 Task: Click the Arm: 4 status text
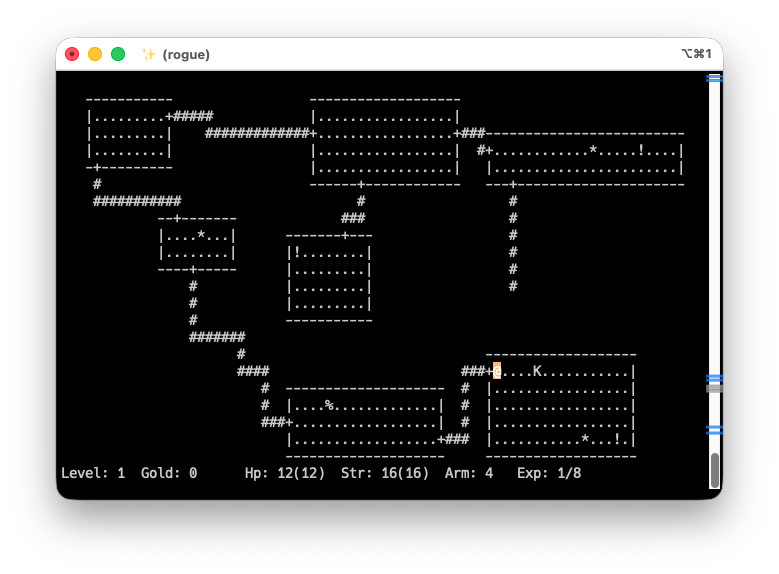[469, 473]
